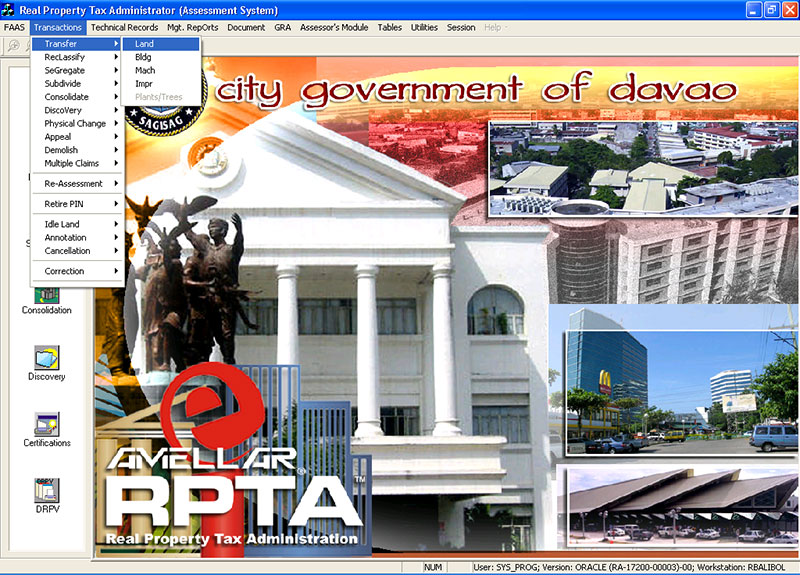Open the Session menu
The image size is (800, 575).
tap(461, 28)
